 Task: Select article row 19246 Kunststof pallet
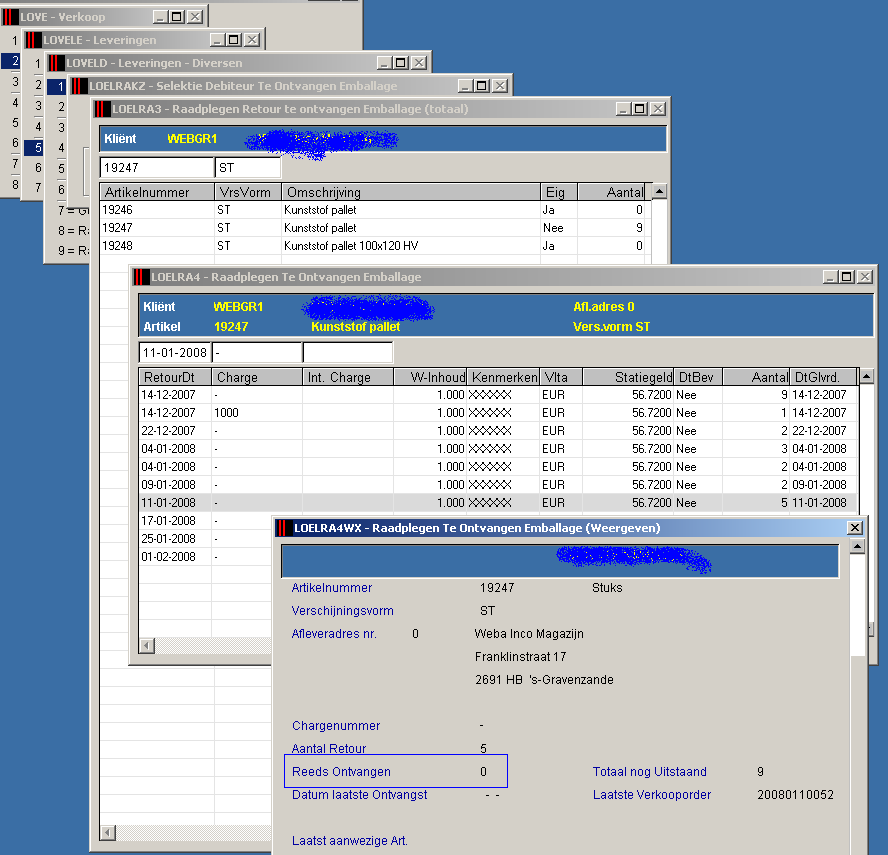(374, 210)
